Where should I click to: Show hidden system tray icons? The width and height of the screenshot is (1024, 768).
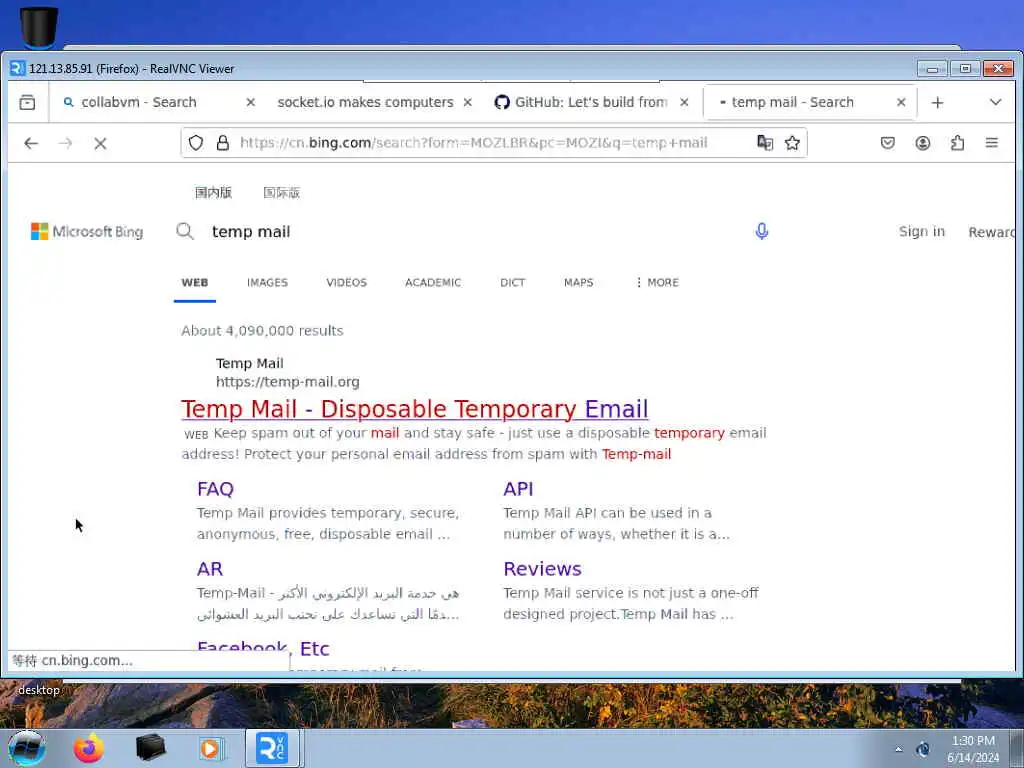click(x=899, y=750)
